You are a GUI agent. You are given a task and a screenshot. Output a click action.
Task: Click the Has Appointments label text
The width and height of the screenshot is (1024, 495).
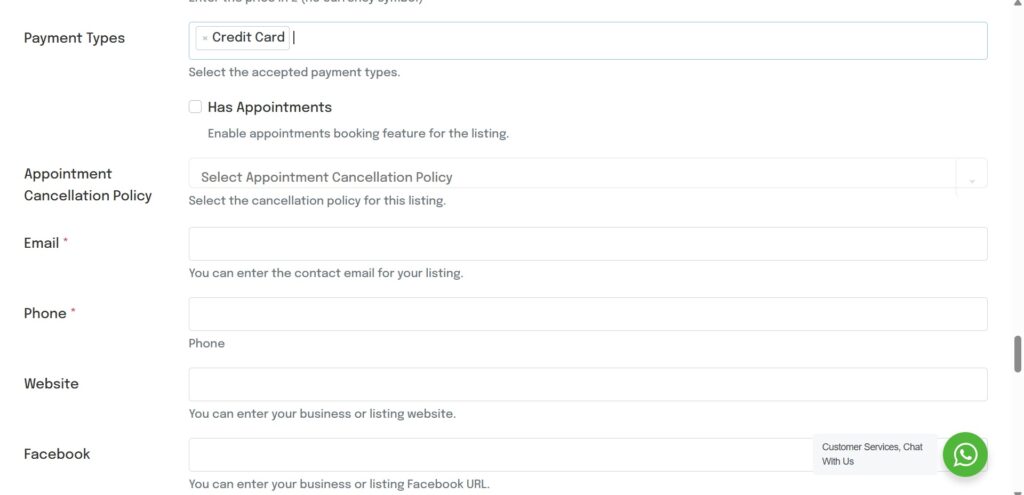[x=269, y=107]
